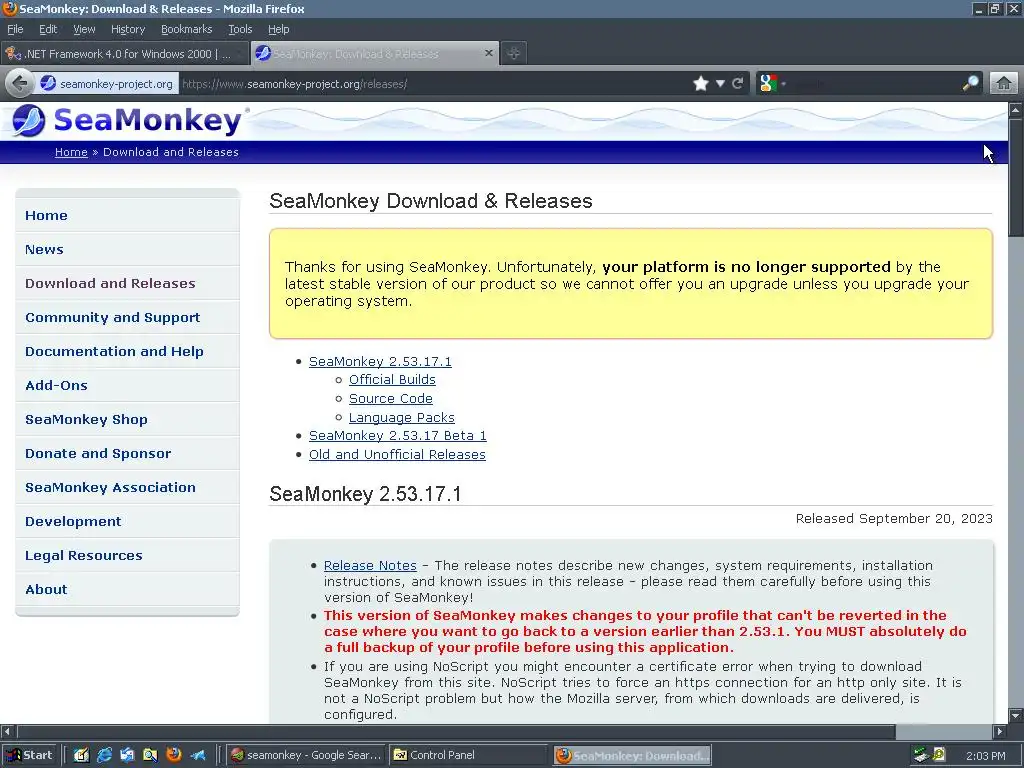Screen dimensions: 1024x768
Task: Follow the Home breadcrumb link
Action: click(x=71, y=152)
